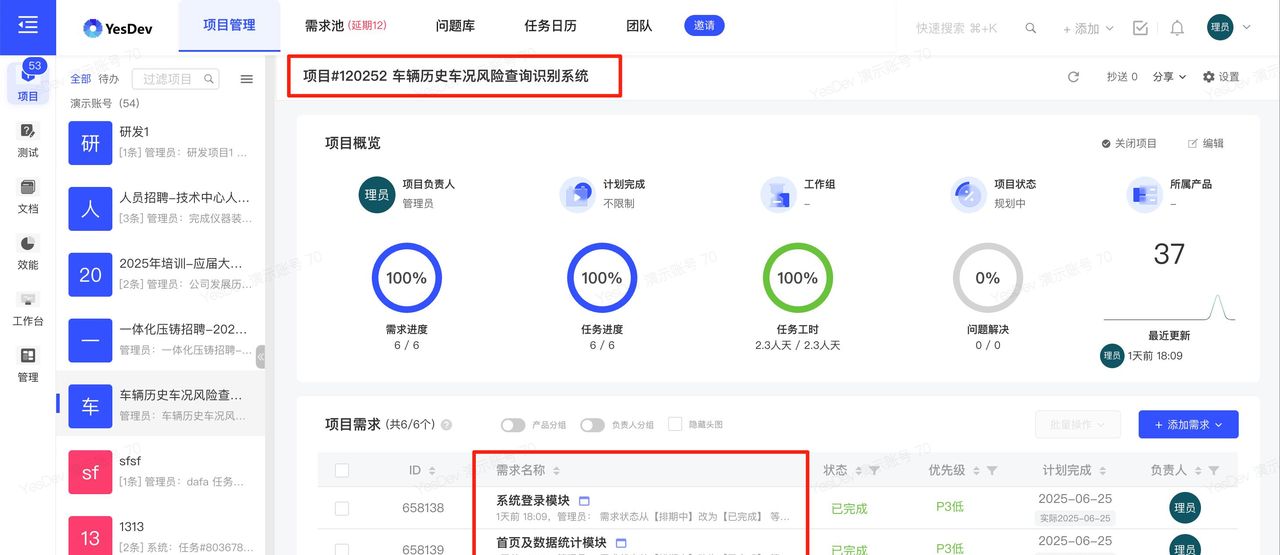Expand the user menu arrow beside avatar
1280x555 pixels.
point(1246,28)
